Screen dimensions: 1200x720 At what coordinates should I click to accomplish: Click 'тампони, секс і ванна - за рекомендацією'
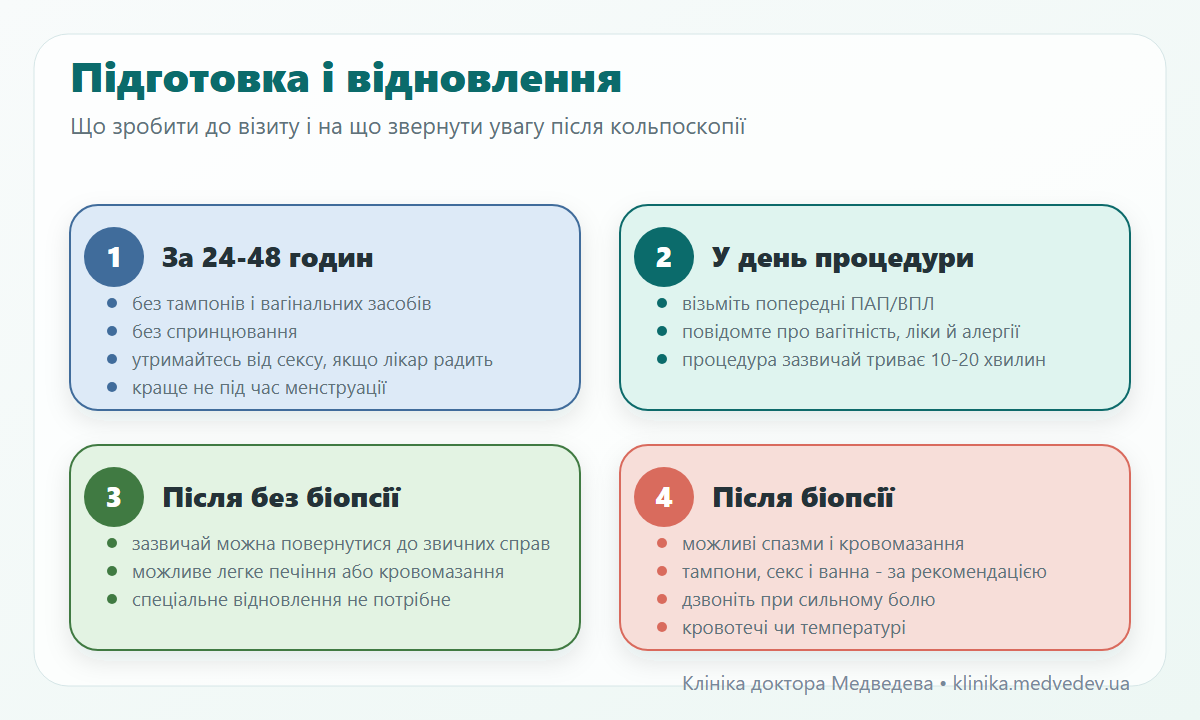pos(864,572)
